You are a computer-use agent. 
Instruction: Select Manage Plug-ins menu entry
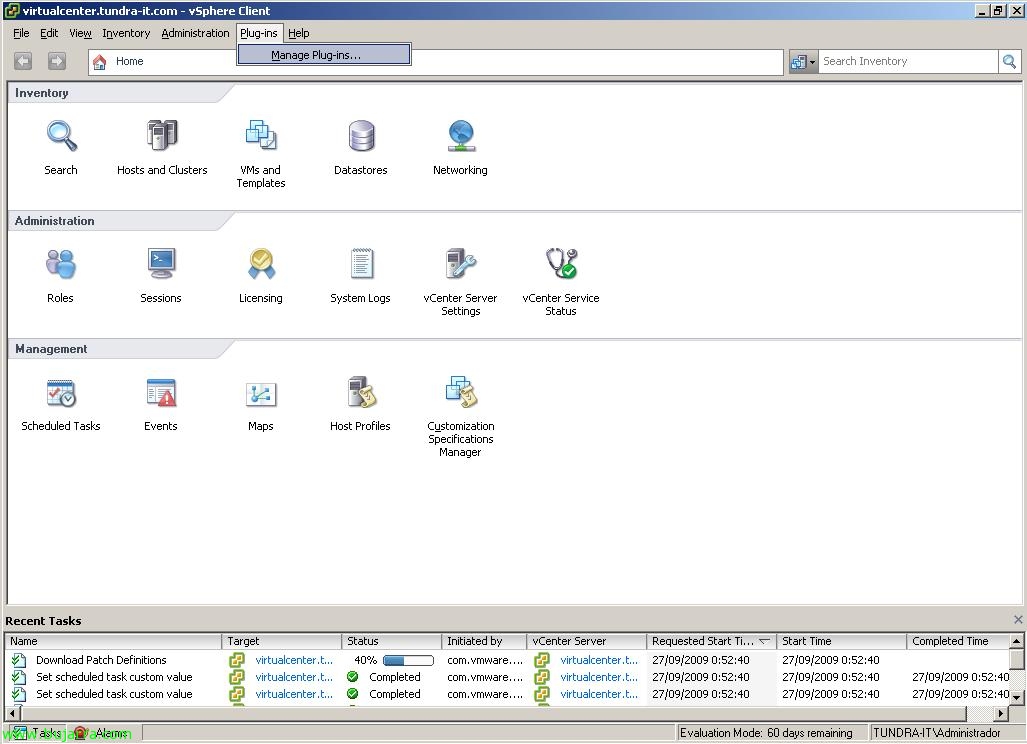[x=316, y=55]
